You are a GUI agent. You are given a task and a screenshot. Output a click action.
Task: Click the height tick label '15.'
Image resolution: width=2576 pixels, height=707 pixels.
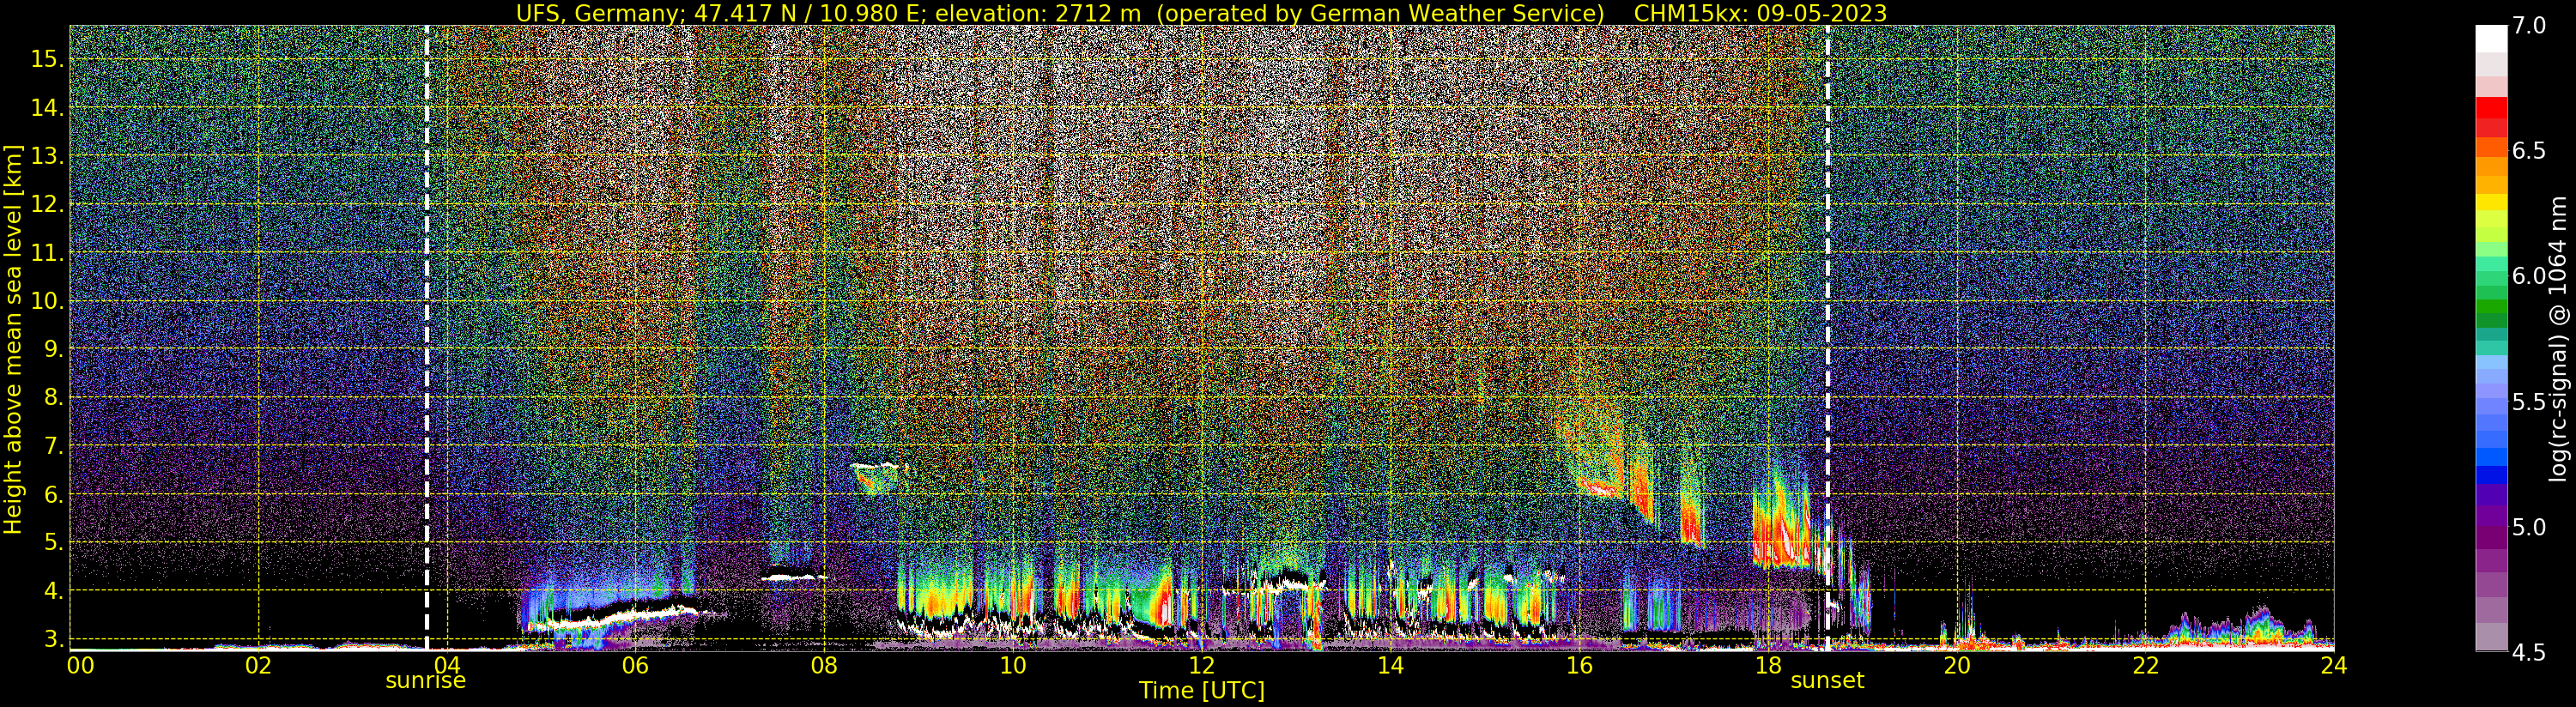click(x=47, y=59)
